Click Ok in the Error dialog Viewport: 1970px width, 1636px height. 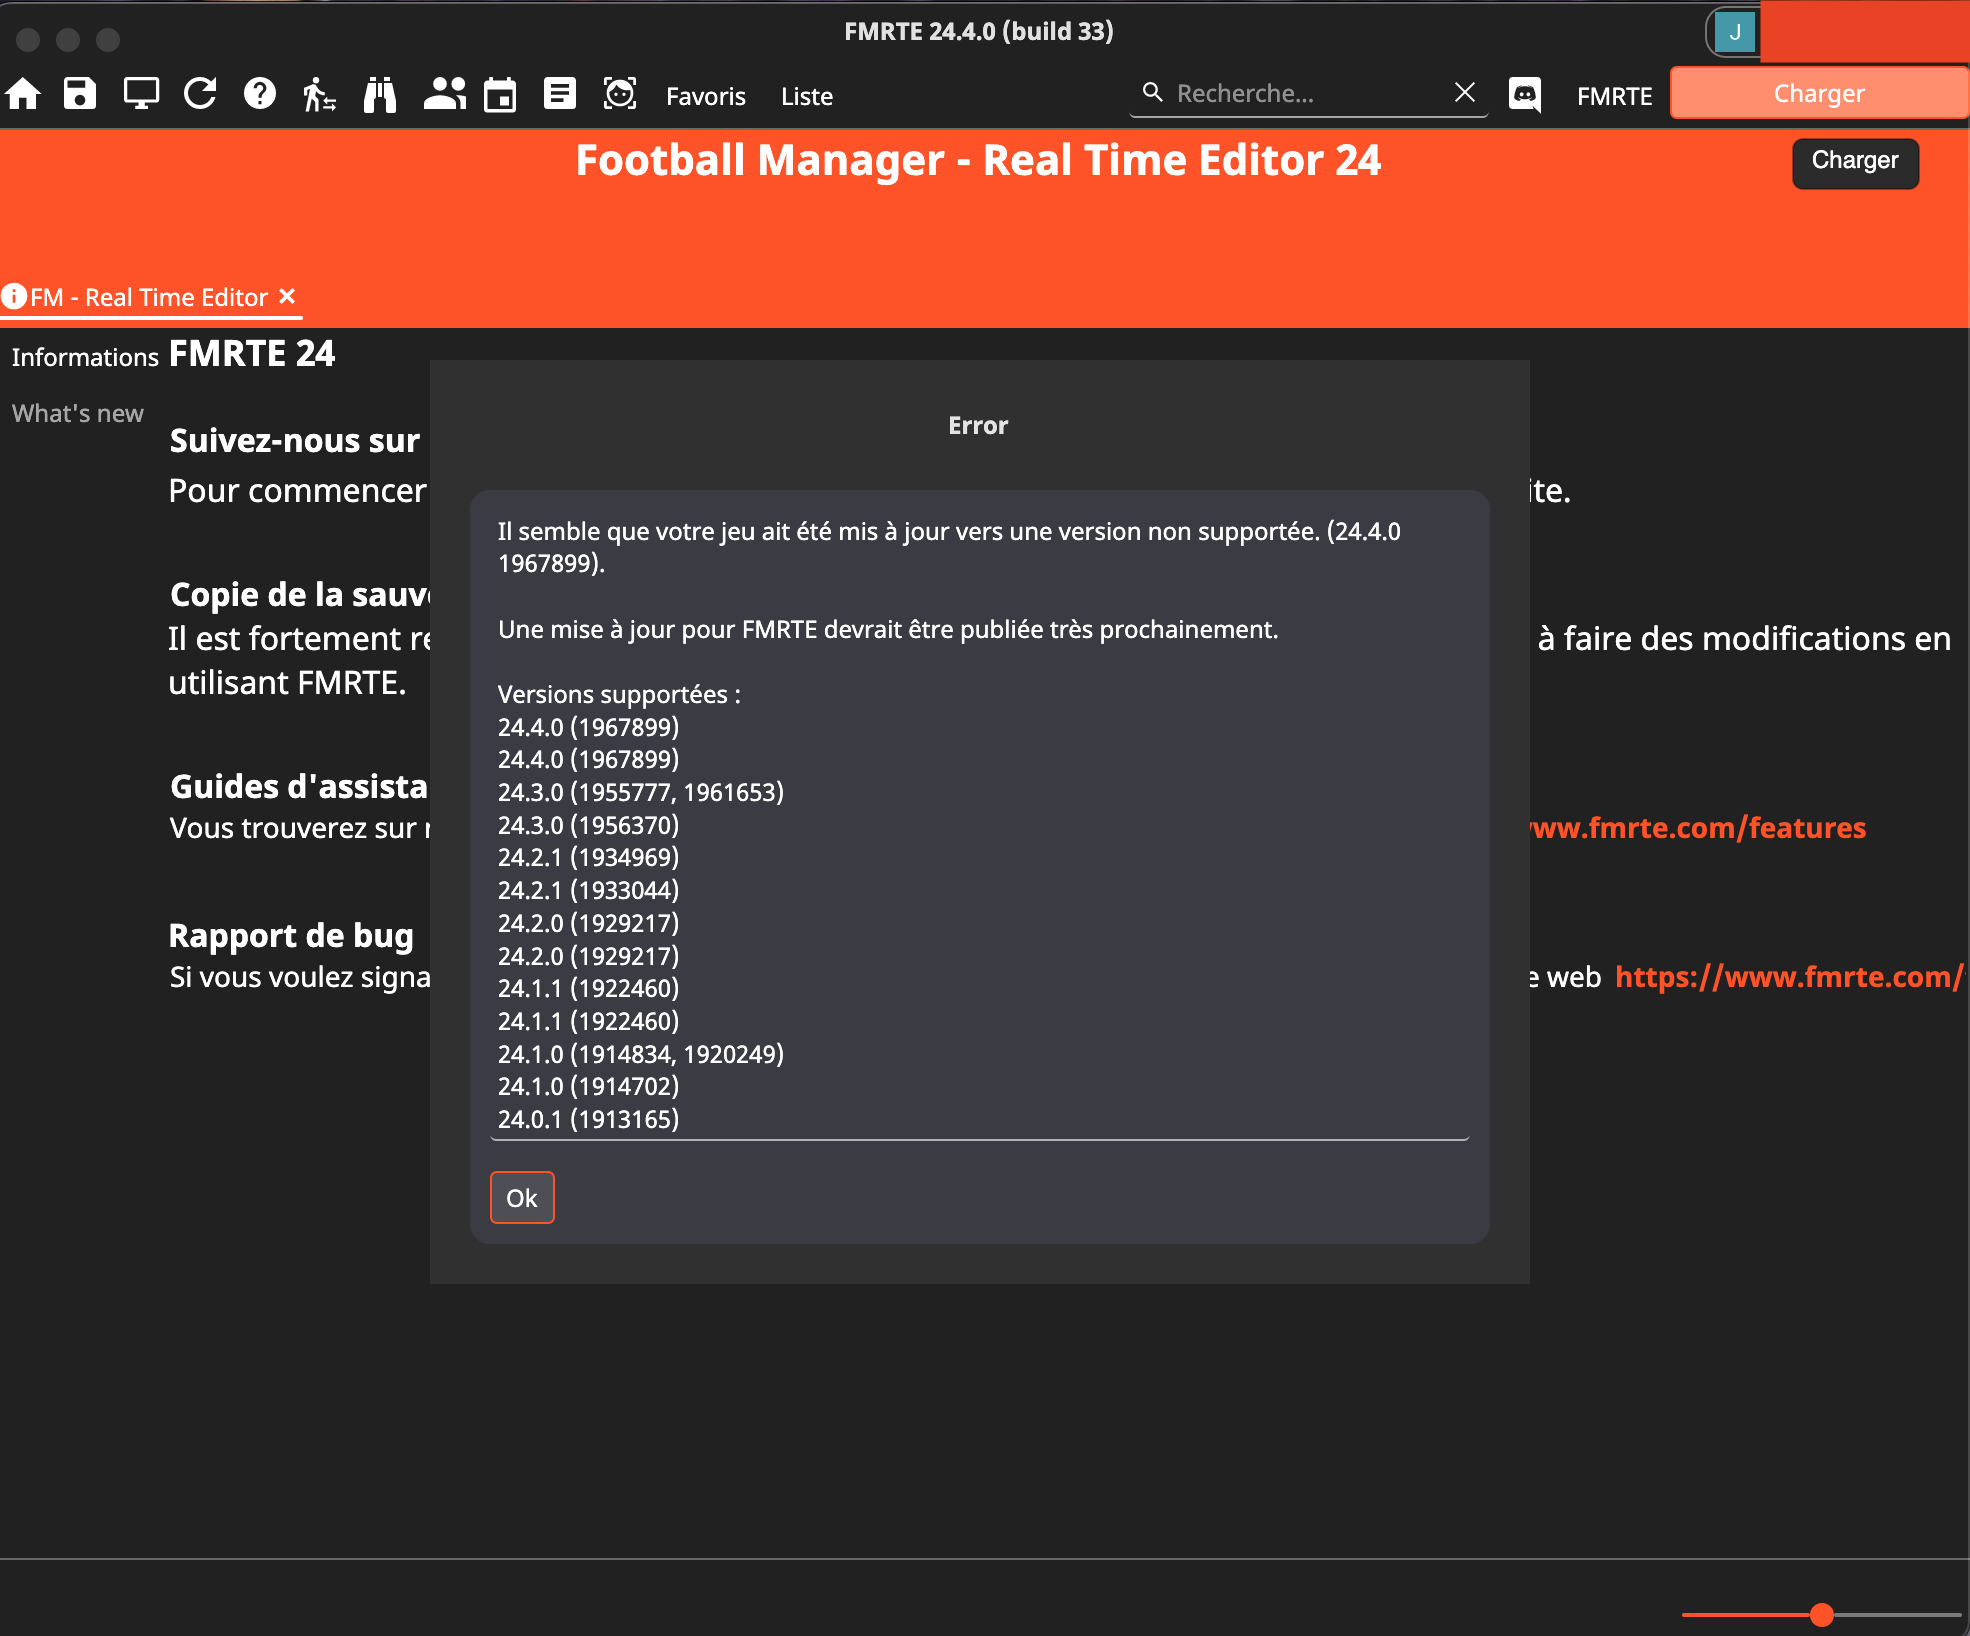point(522,1197)
